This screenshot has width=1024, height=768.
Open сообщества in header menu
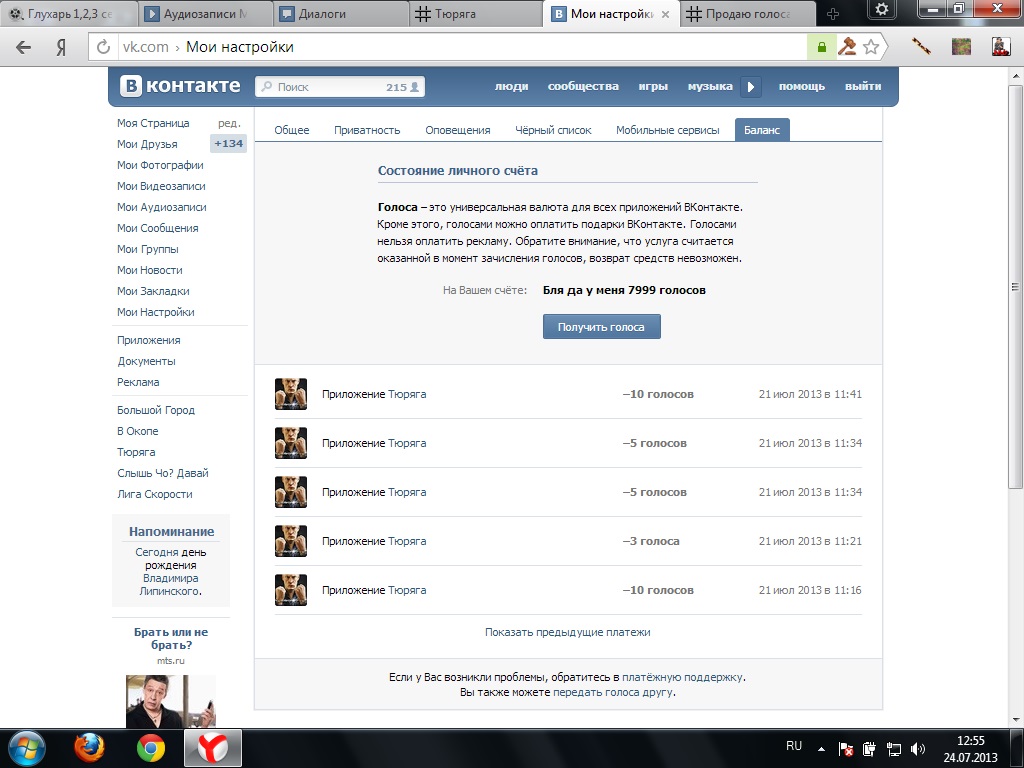coord(583,86)
